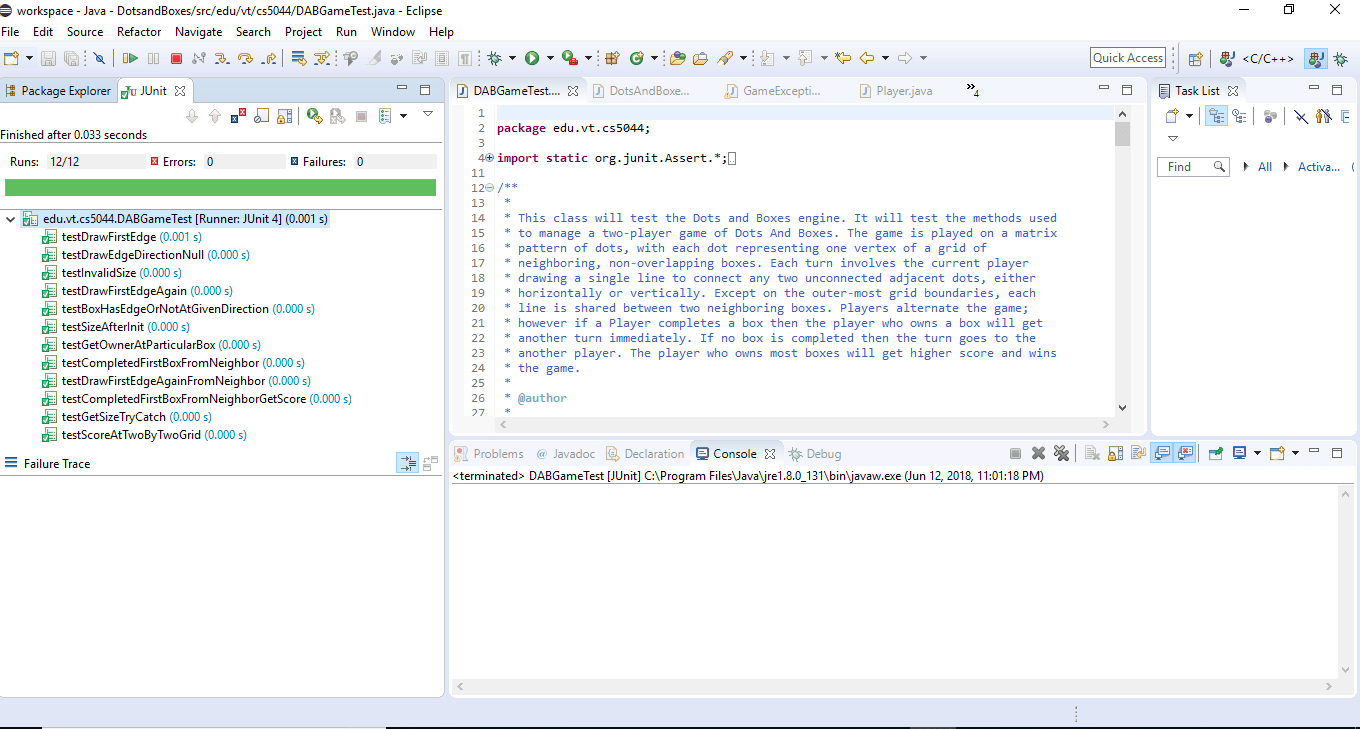This screenshot has height=729, width=1360.
Task: Click Rerun Test icon in the JUnit view
Action: click(x=315, y=116)
